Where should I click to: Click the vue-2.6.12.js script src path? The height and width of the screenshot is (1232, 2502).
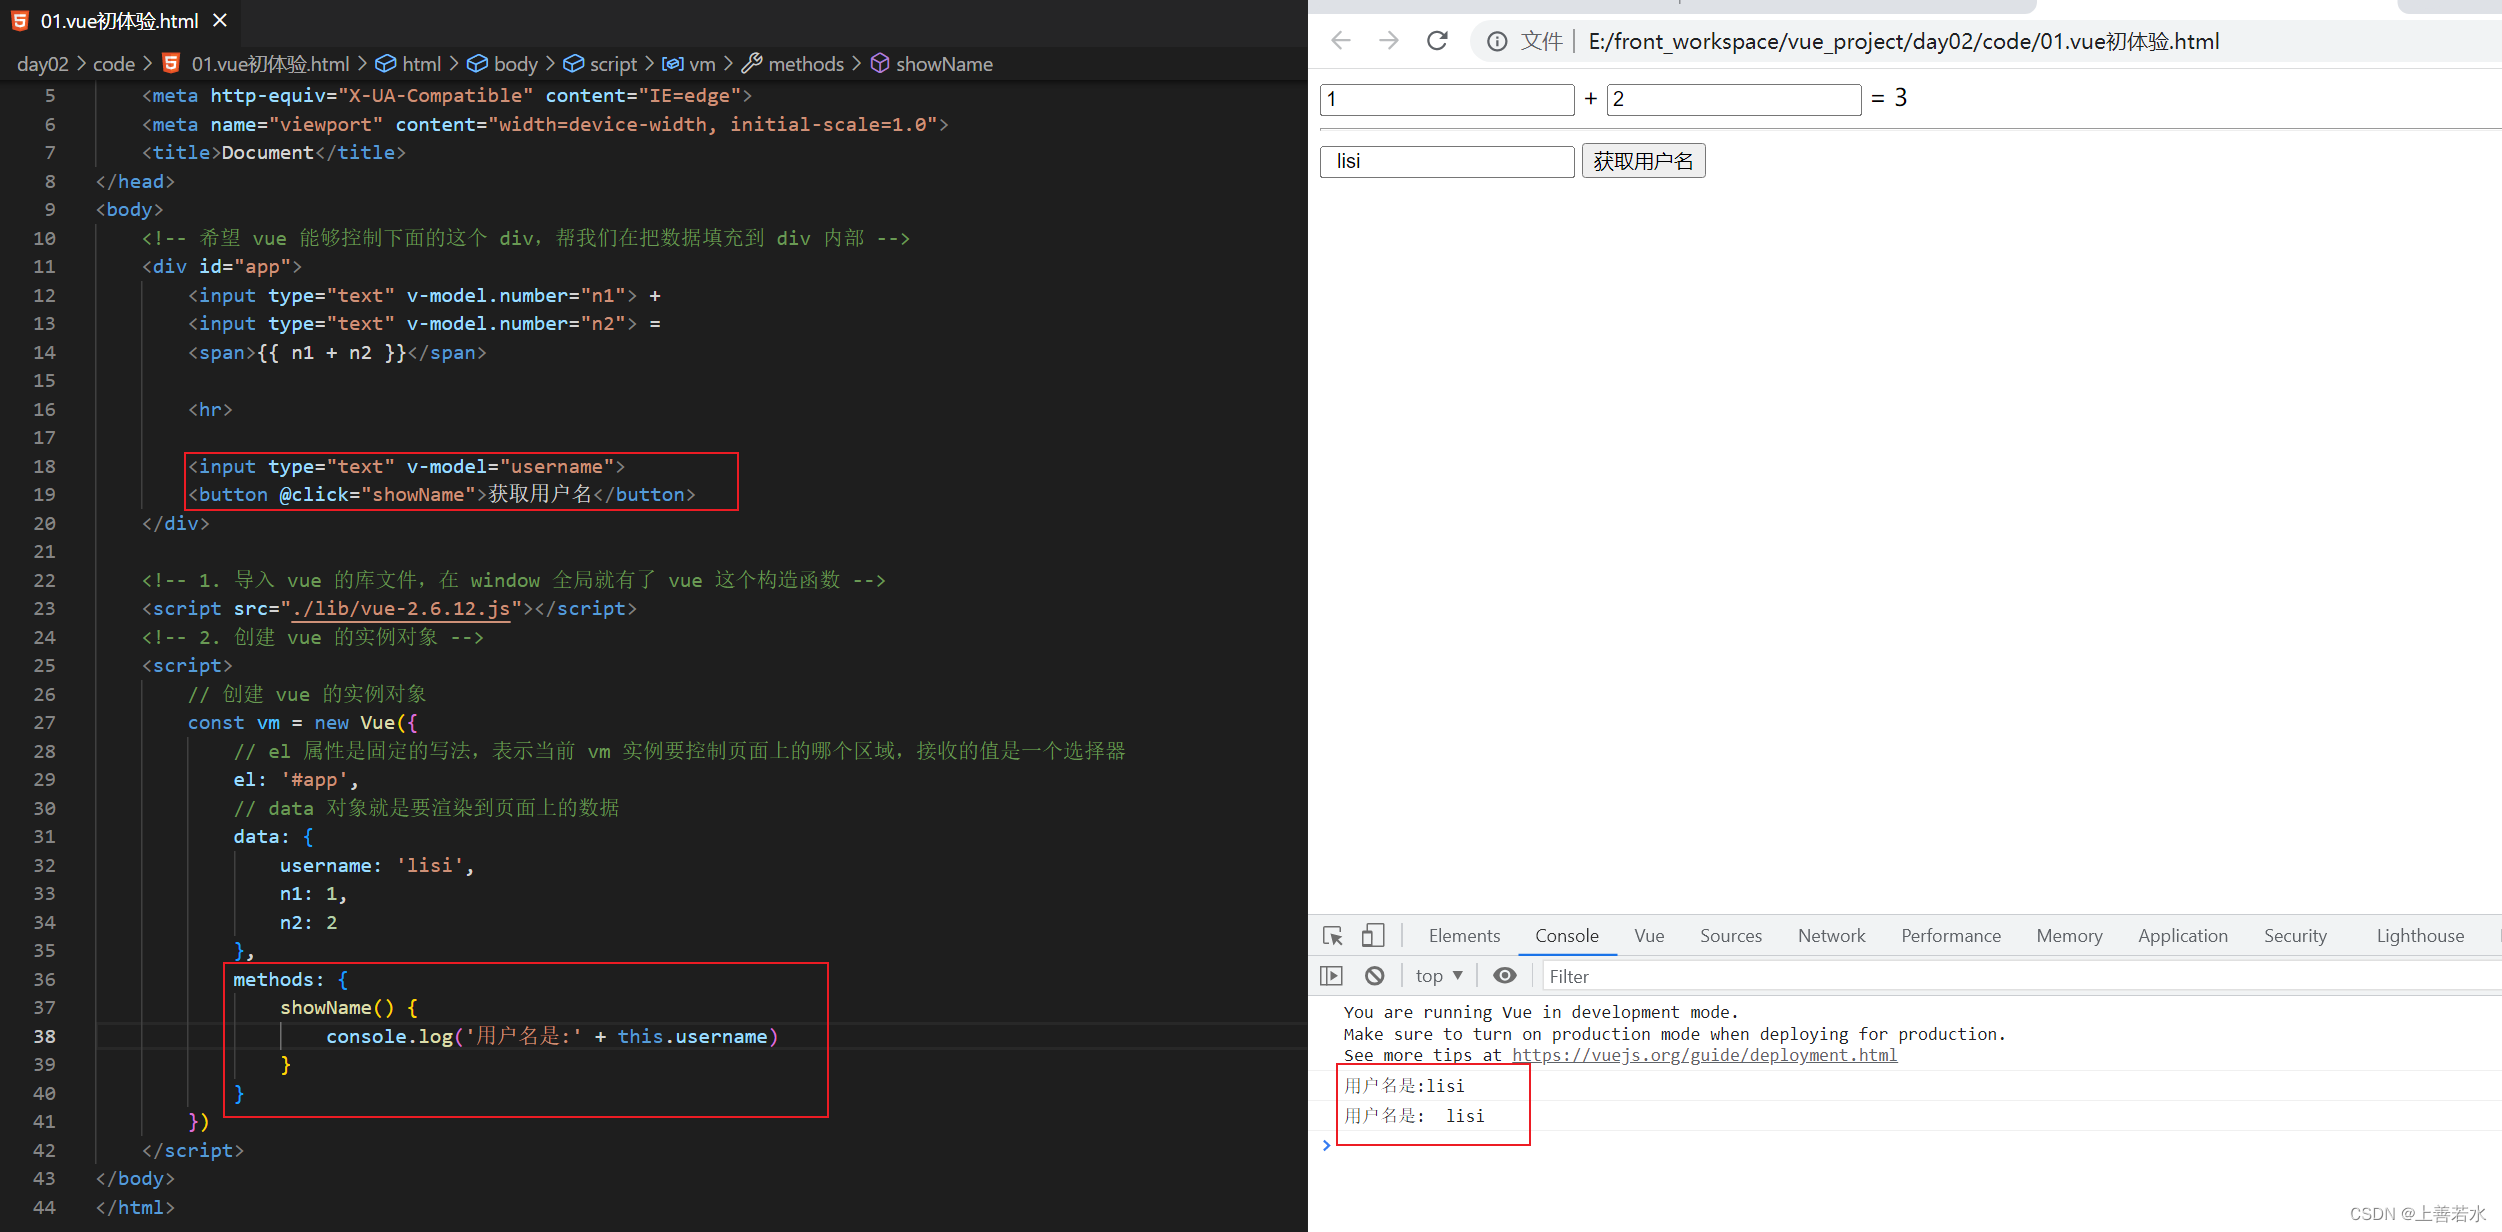tap(401, 609)
